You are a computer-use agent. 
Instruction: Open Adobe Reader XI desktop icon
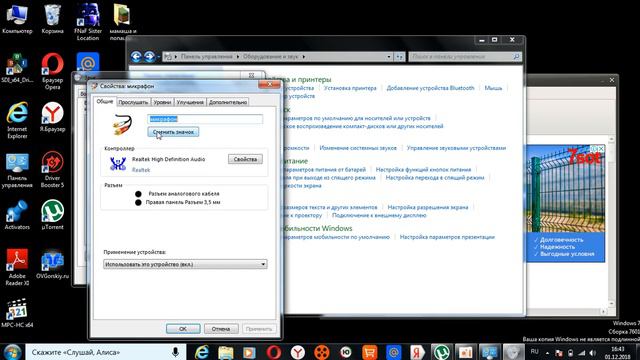17,267
